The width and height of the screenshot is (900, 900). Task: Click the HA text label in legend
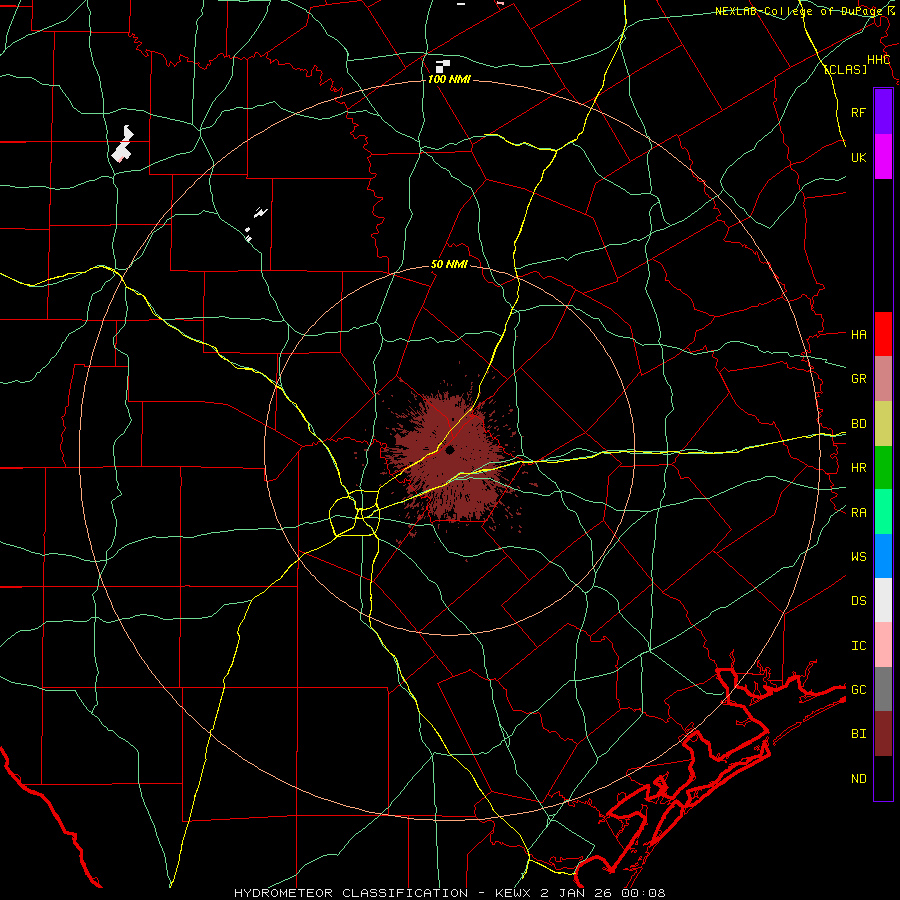click(x=858, y=335)
